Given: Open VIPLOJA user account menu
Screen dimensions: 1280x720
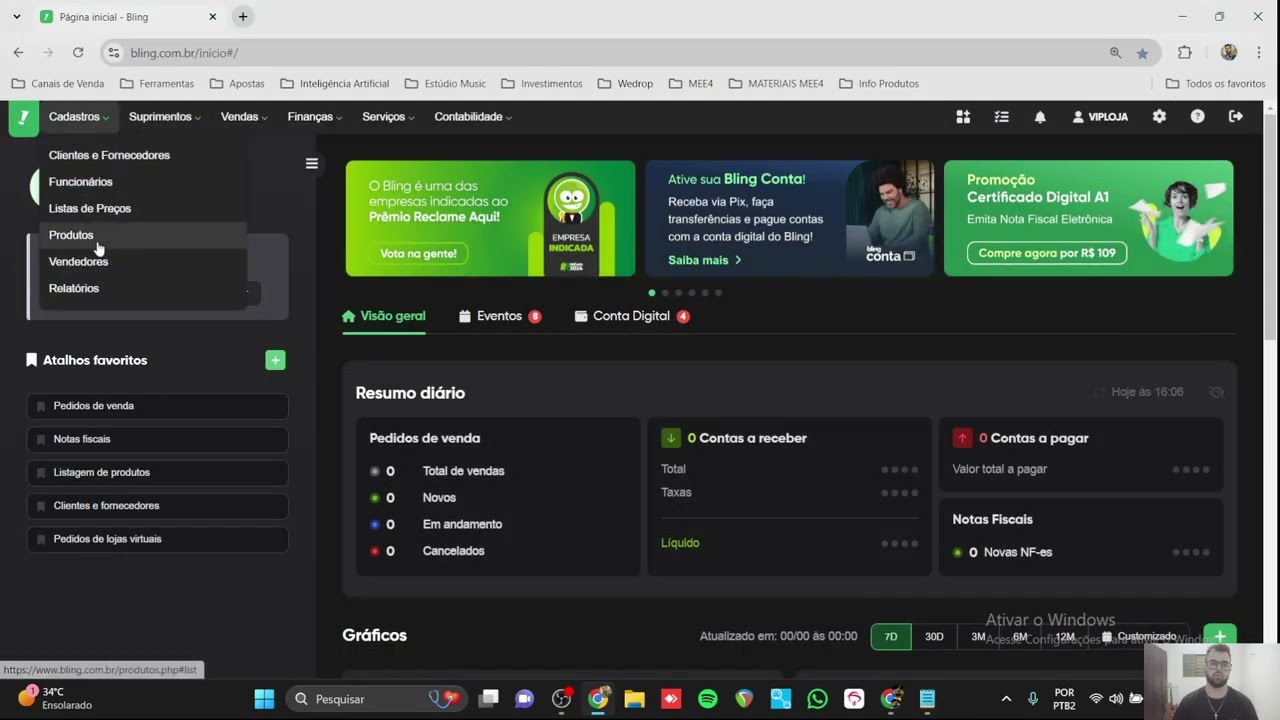Looking at the screenshot, I should click(x=1100, y=117).
